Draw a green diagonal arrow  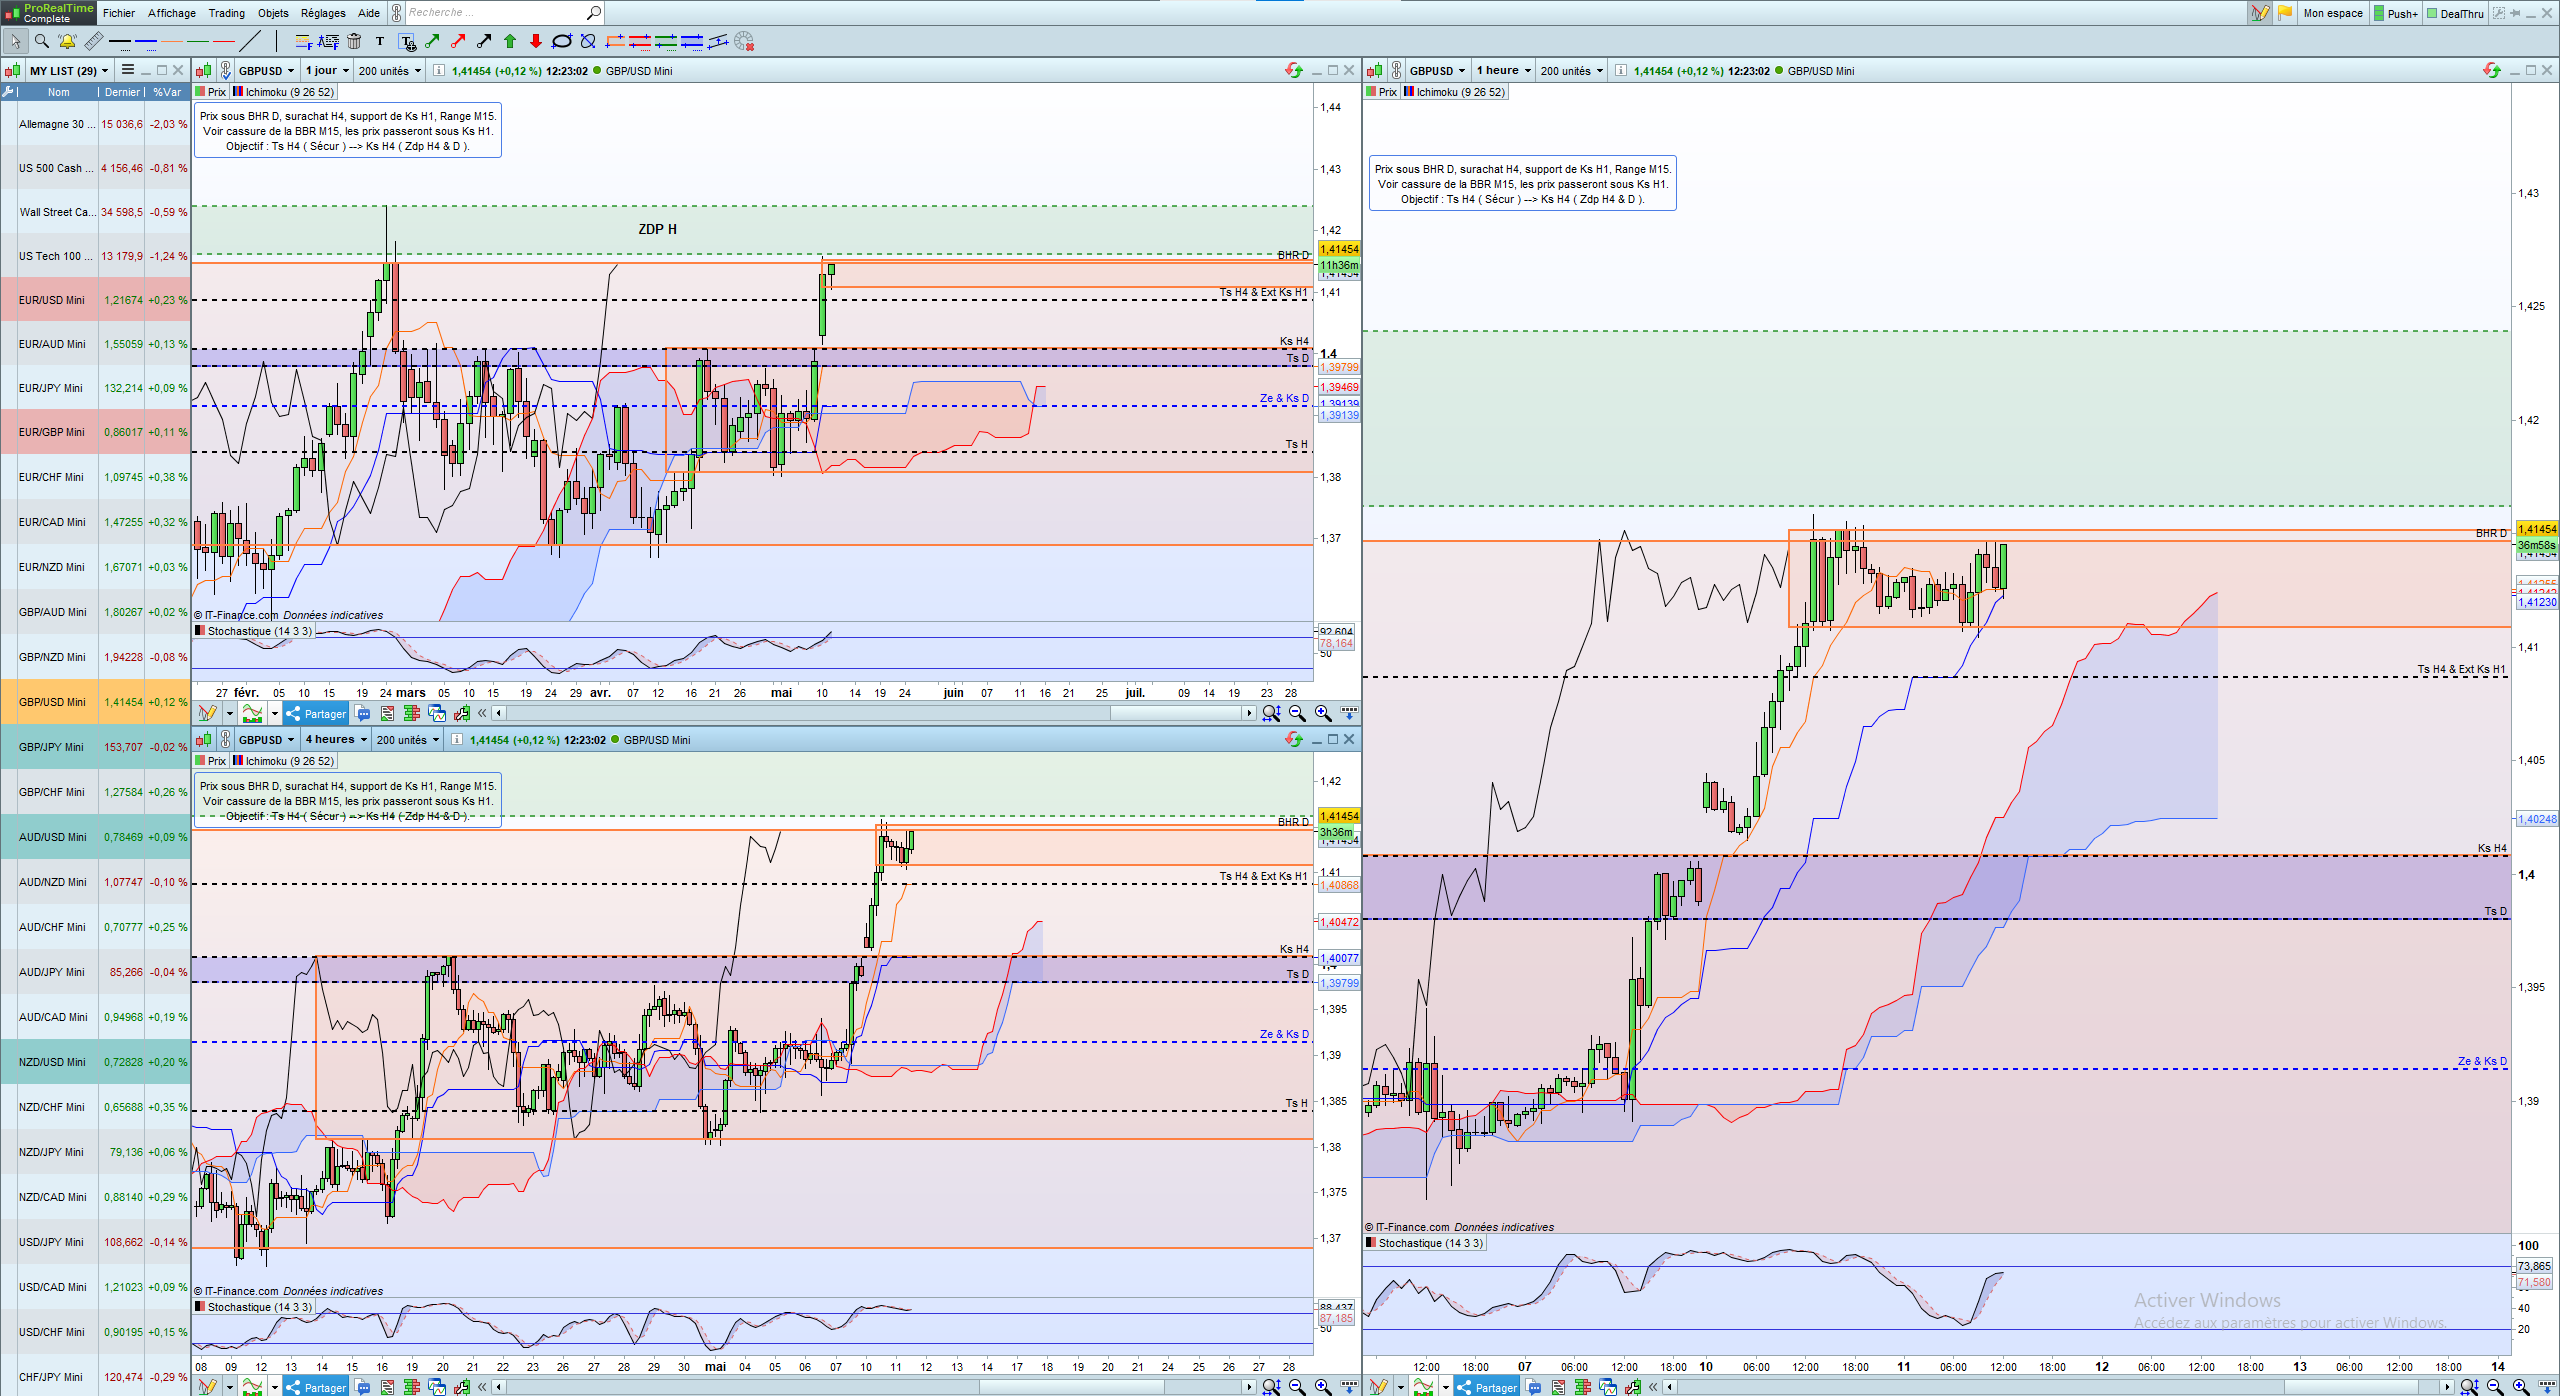click(432, 41)
